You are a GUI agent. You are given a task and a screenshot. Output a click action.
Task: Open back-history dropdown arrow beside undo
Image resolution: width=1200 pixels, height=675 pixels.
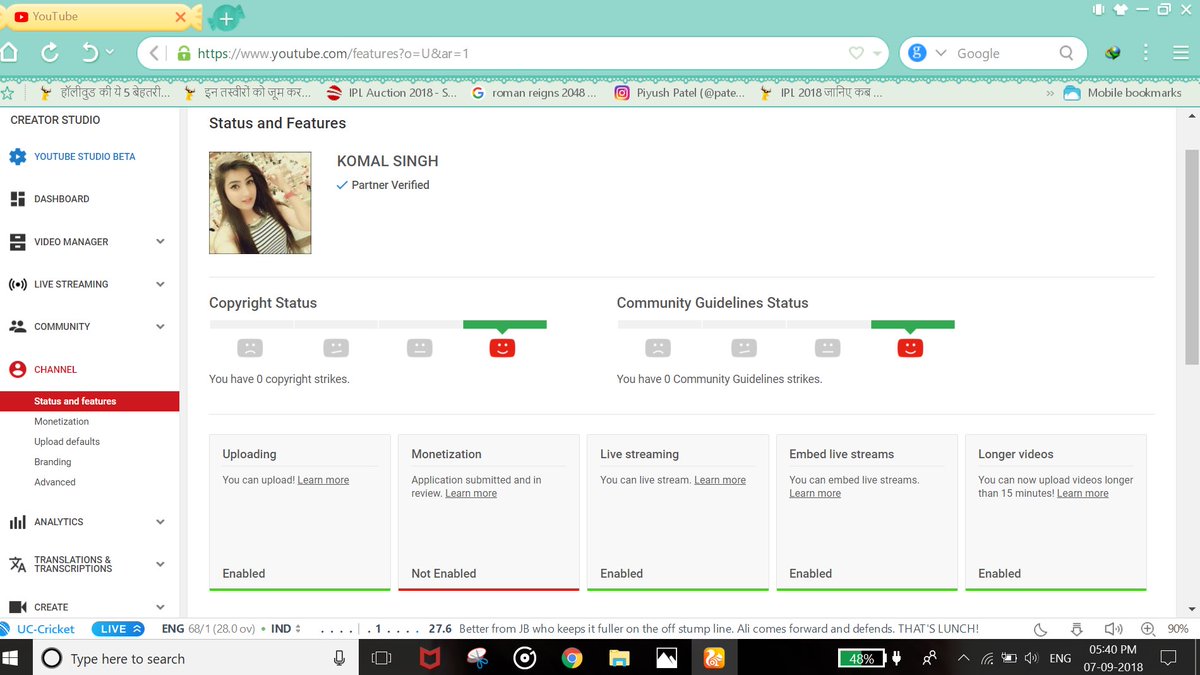tap(109, 52)
